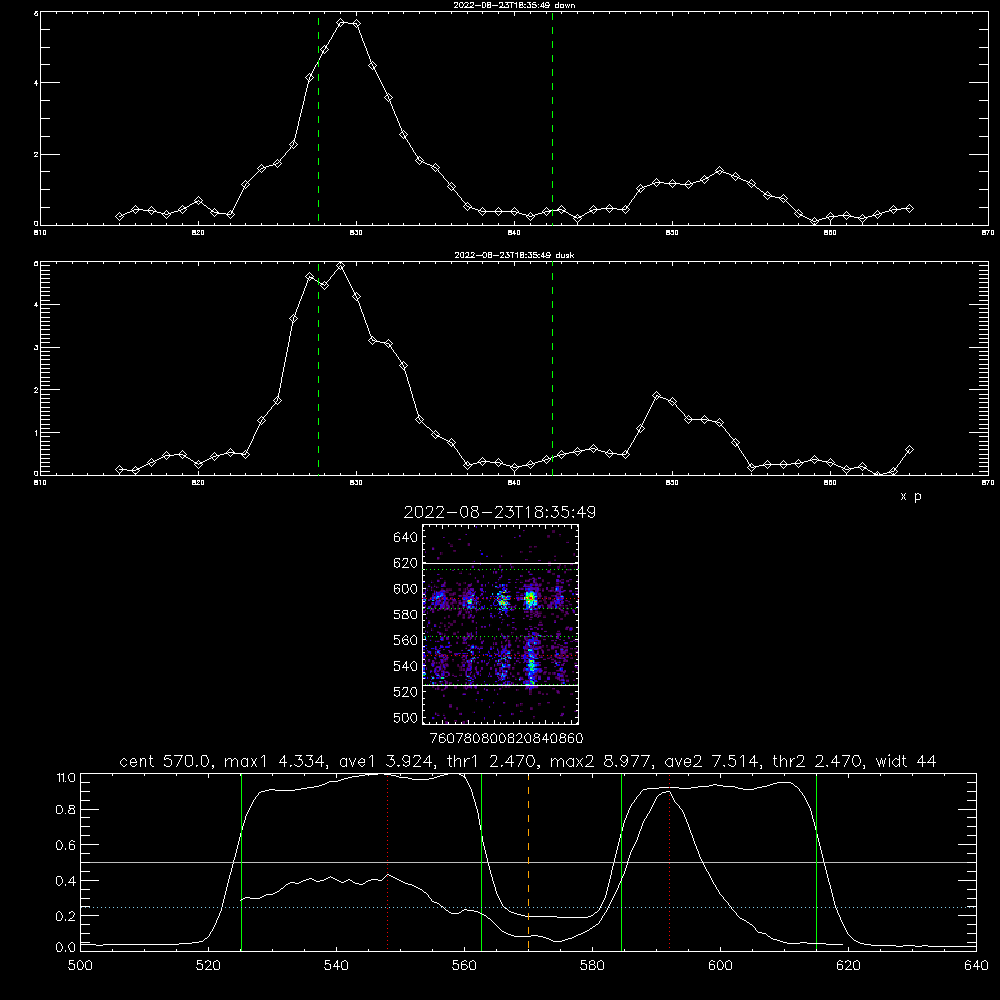Click the elongated bright streak in lower detector image
This screenshot has width=1000, height=1000.
[531, 663]
